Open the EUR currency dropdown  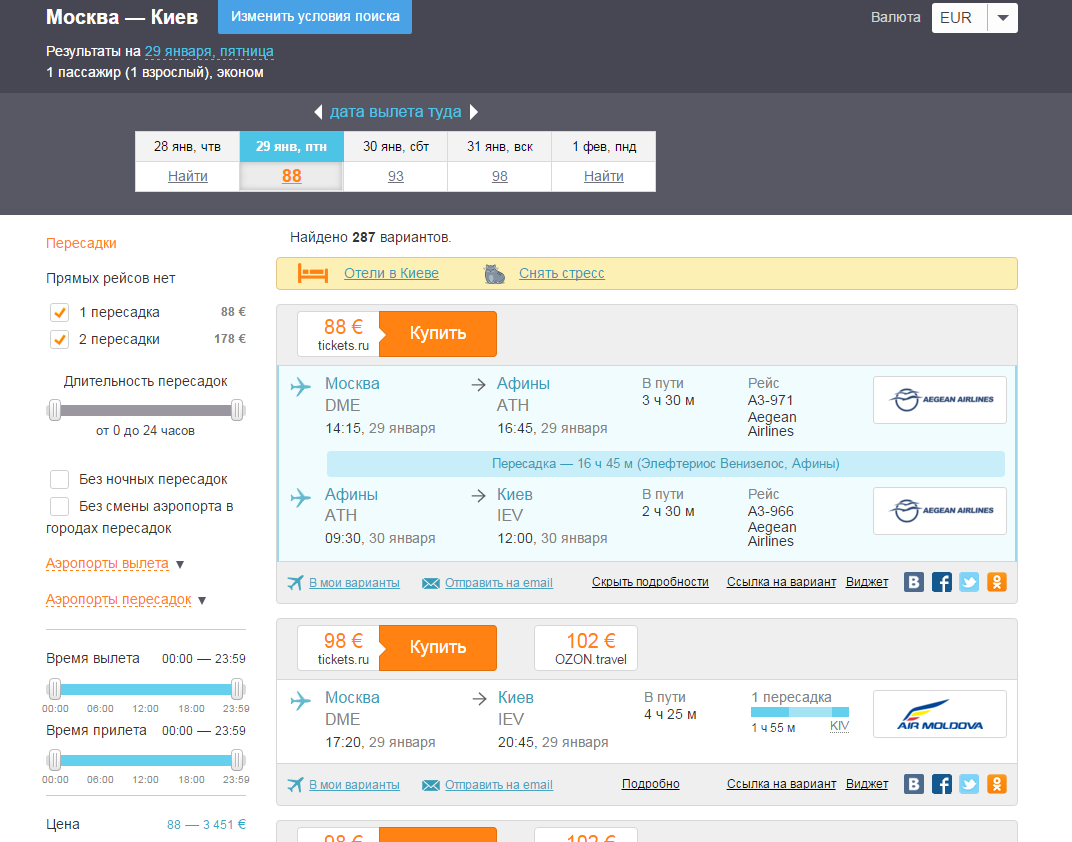[974, 18]
